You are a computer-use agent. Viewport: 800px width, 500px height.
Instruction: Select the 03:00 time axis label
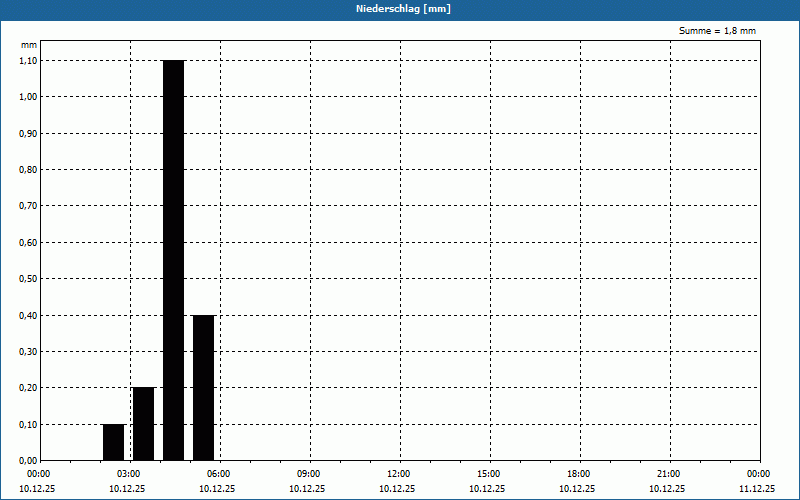coord(128,474)
